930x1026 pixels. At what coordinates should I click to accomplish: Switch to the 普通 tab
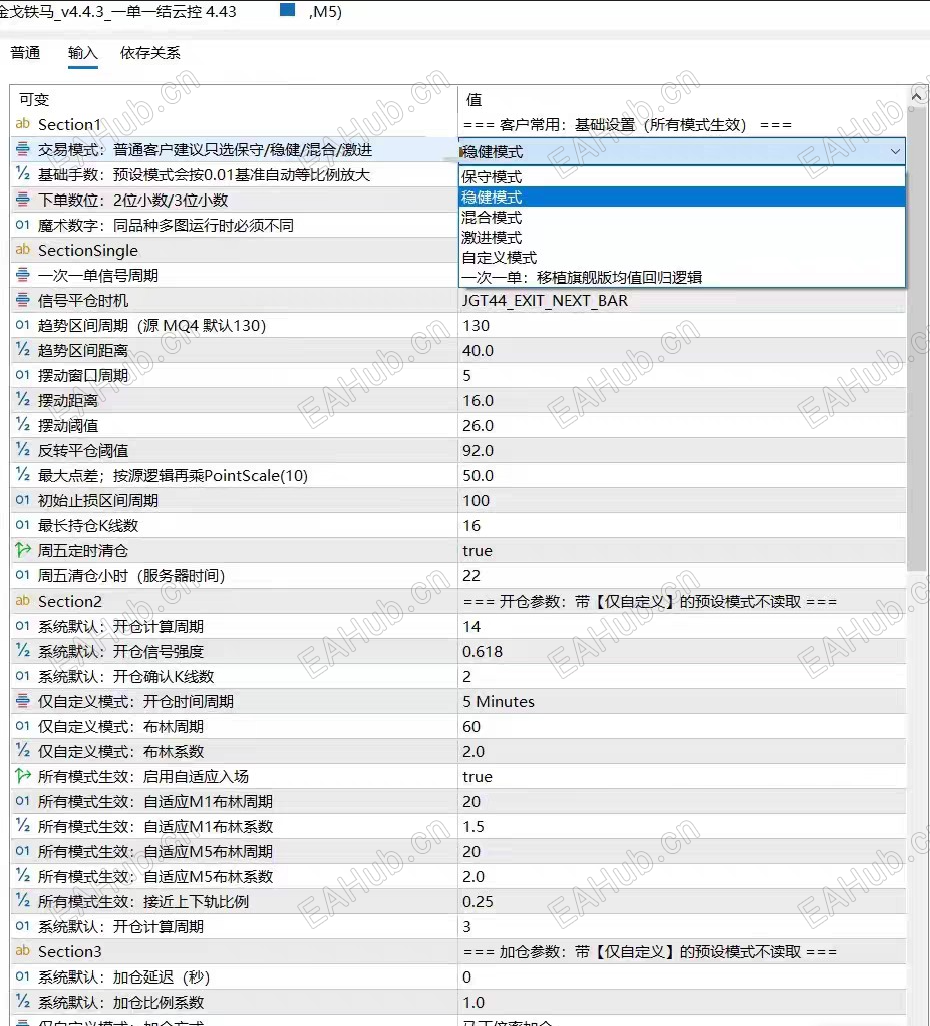[26, 53]
